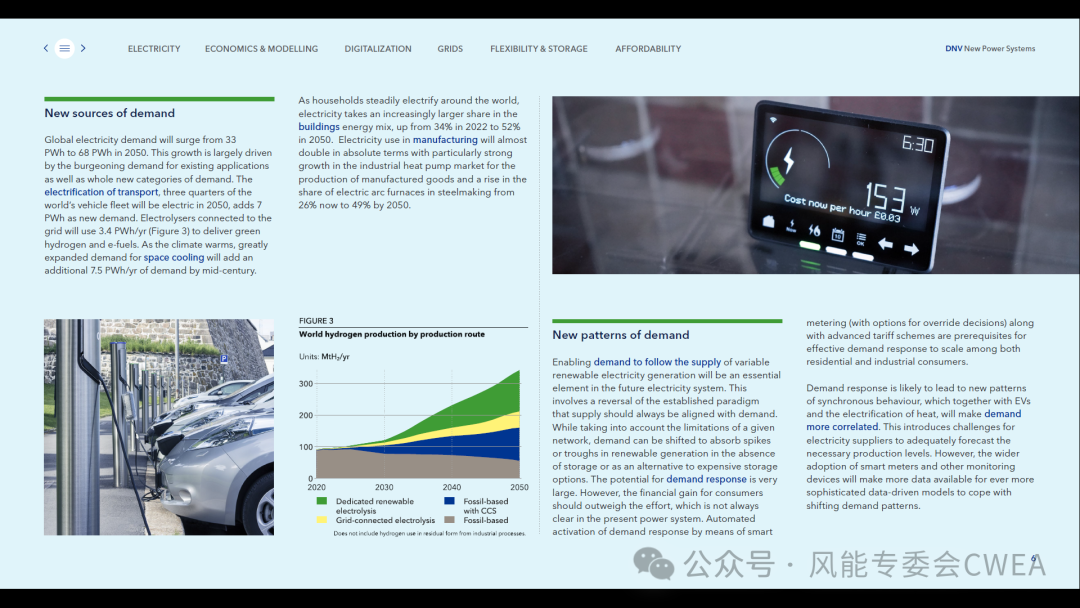Click the DNV New Power Systems title

click(x=990, y=49)
